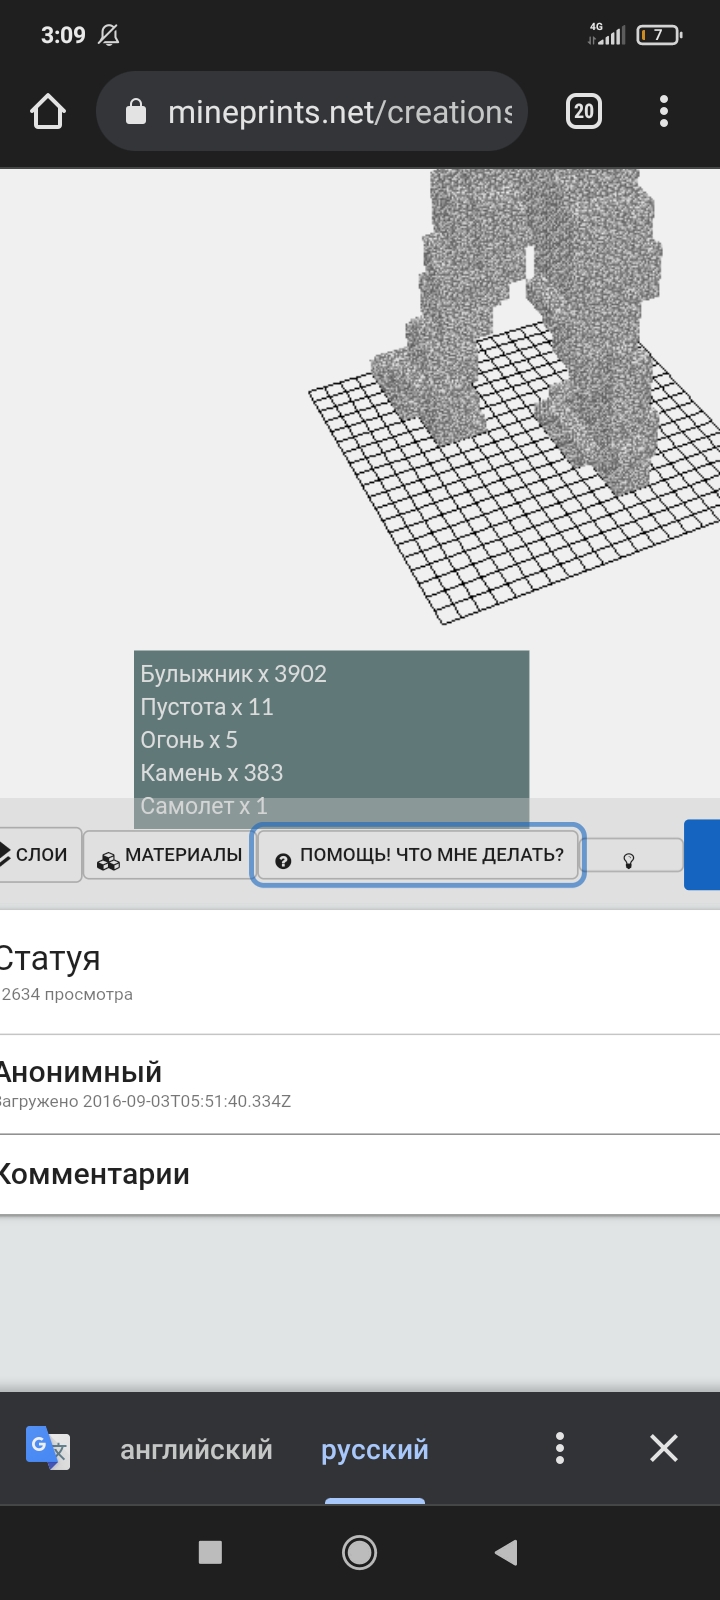Tap the lightbulb button
The height and width of the screenshot is (1600, 720).
(x=631, y=857)
